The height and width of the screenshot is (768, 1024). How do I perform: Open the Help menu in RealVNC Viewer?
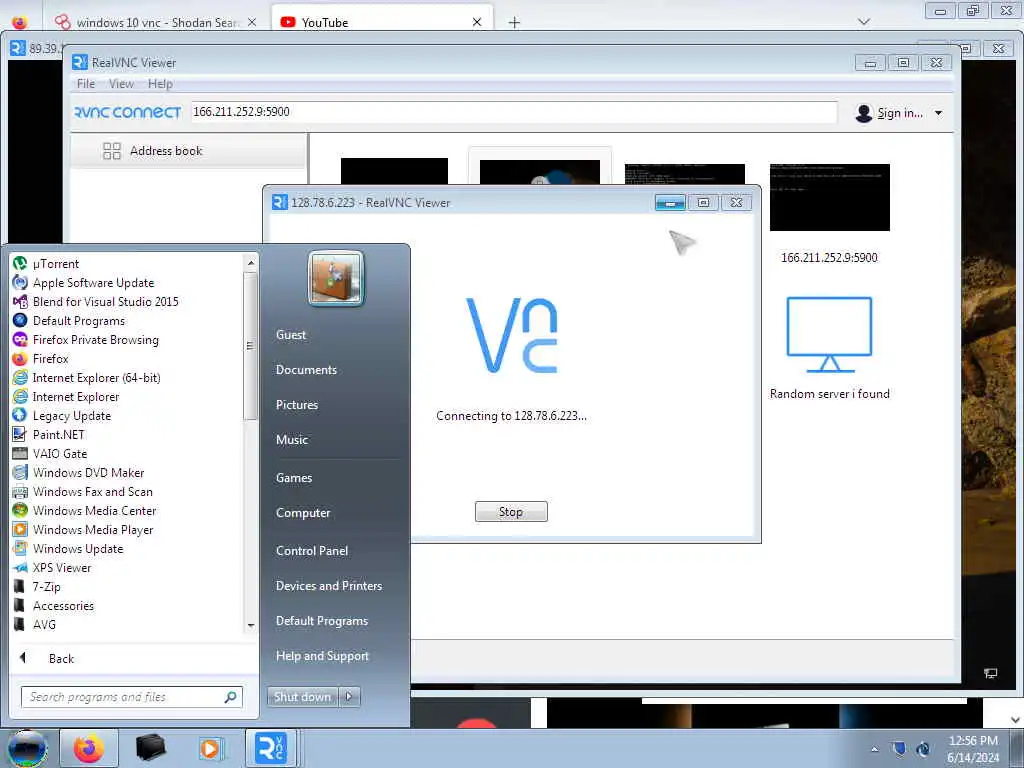click(x=160, y=84)
